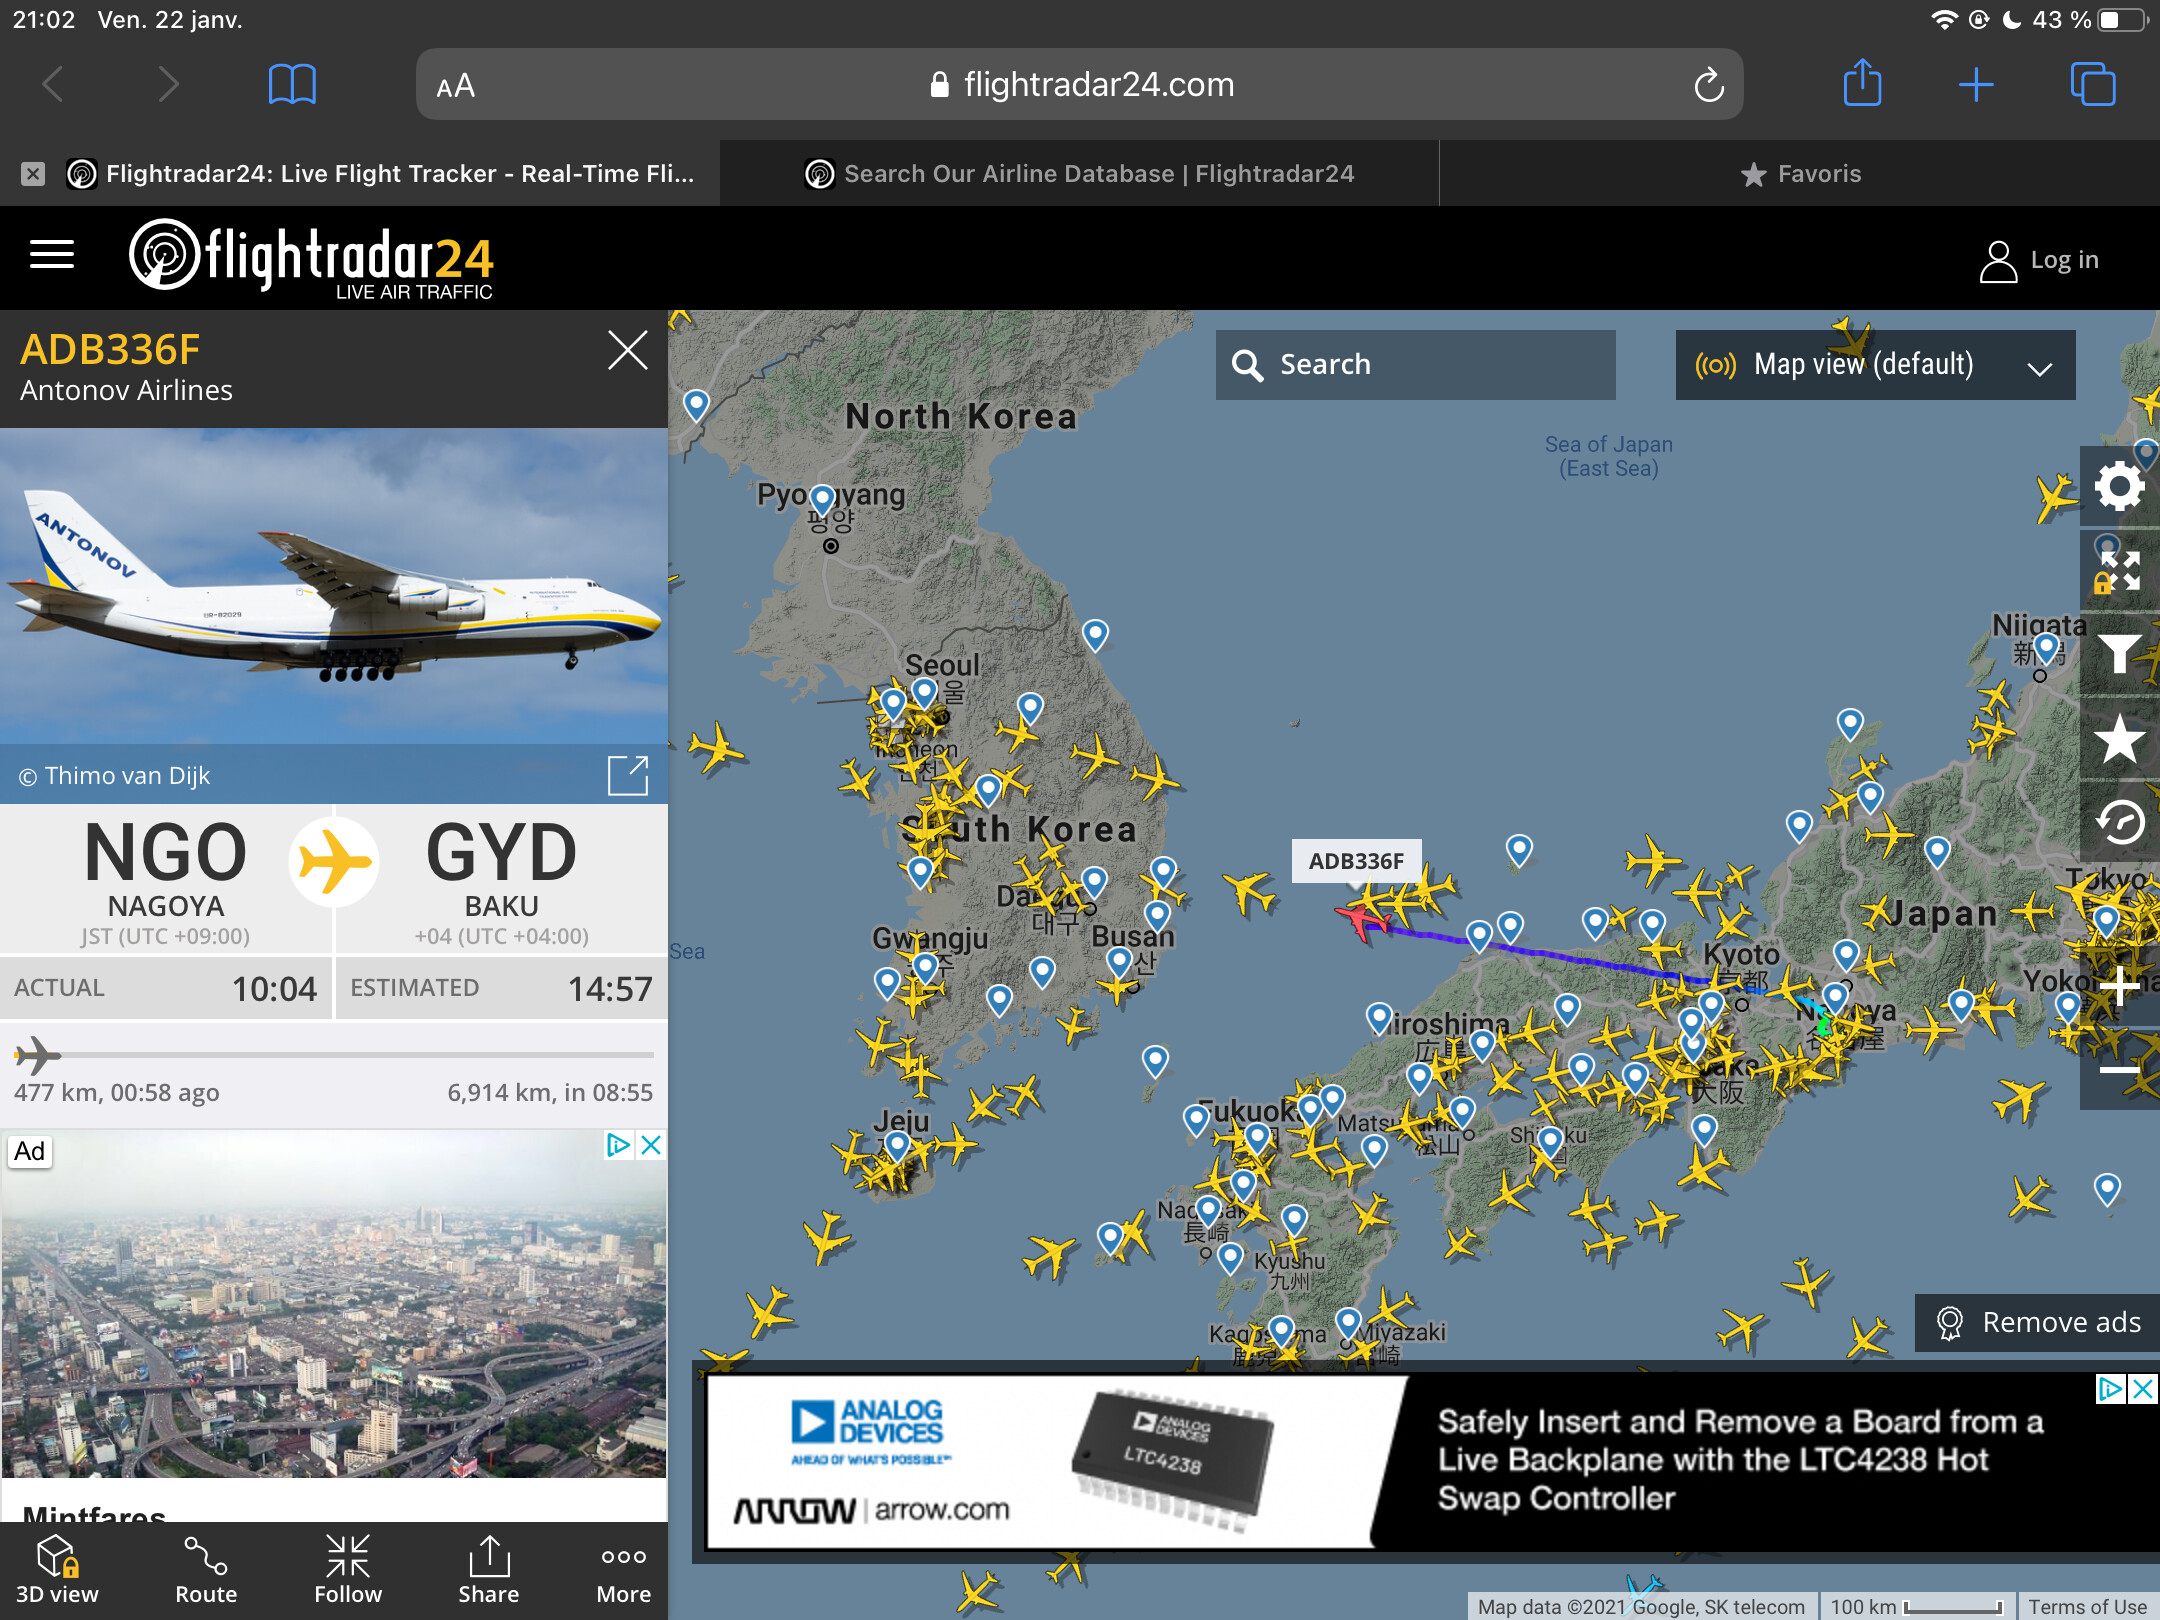Open the map filter funnel icon

coord(2119,655)
